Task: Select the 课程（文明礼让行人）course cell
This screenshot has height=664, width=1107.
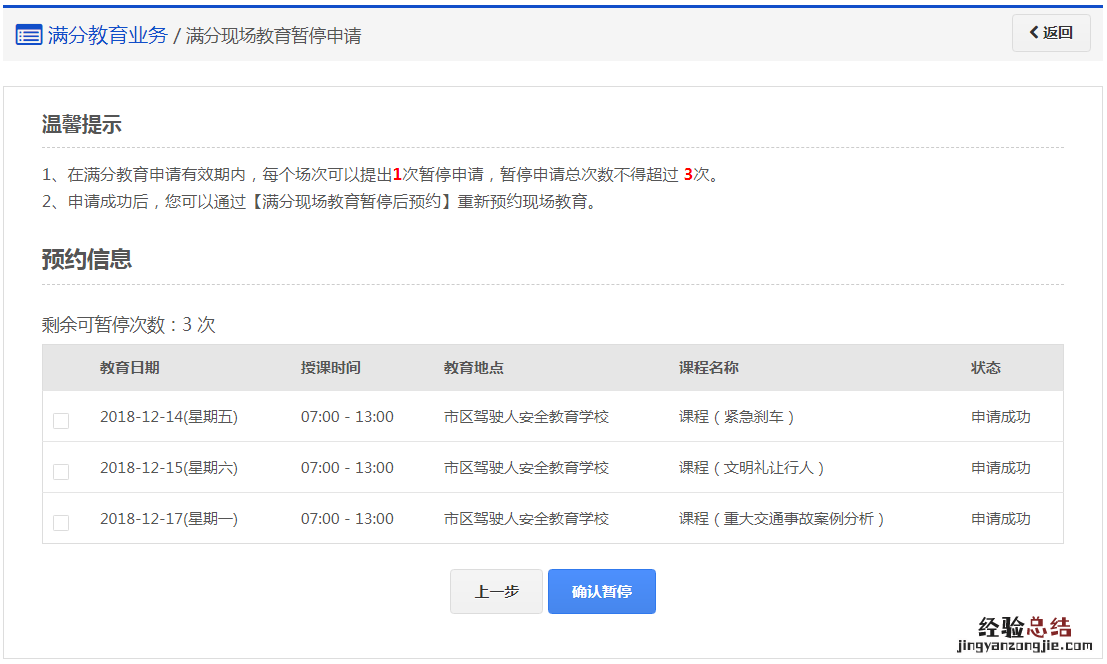Action: tap(752, 468)
